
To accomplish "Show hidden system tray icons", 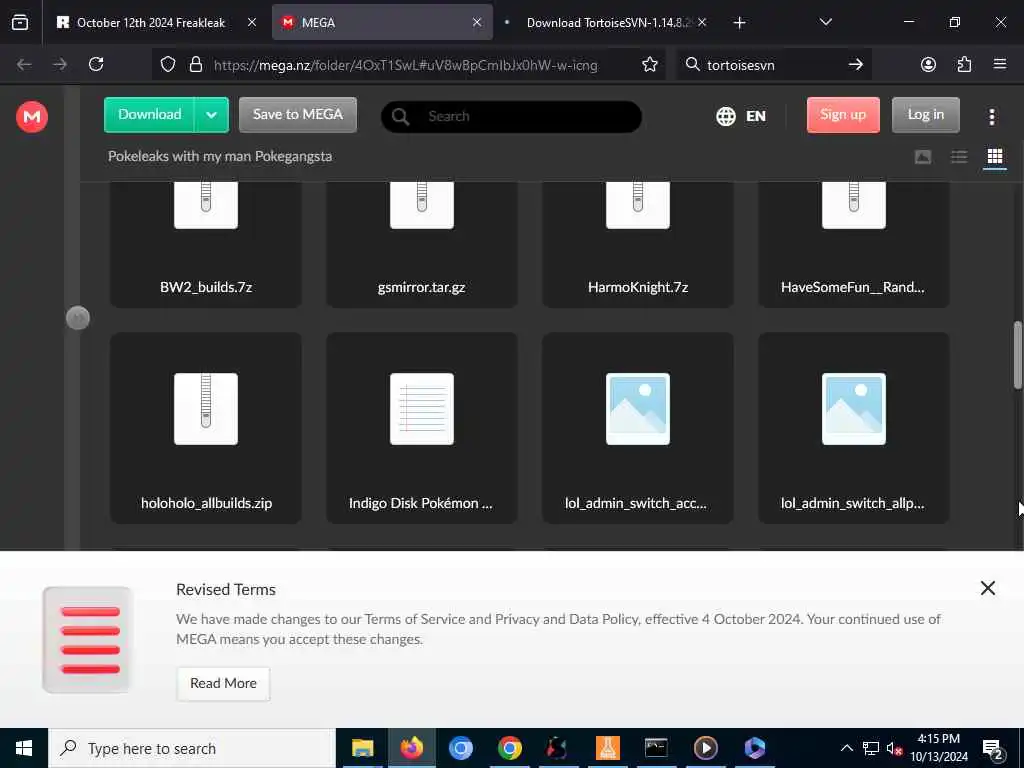I will [846, 748].
